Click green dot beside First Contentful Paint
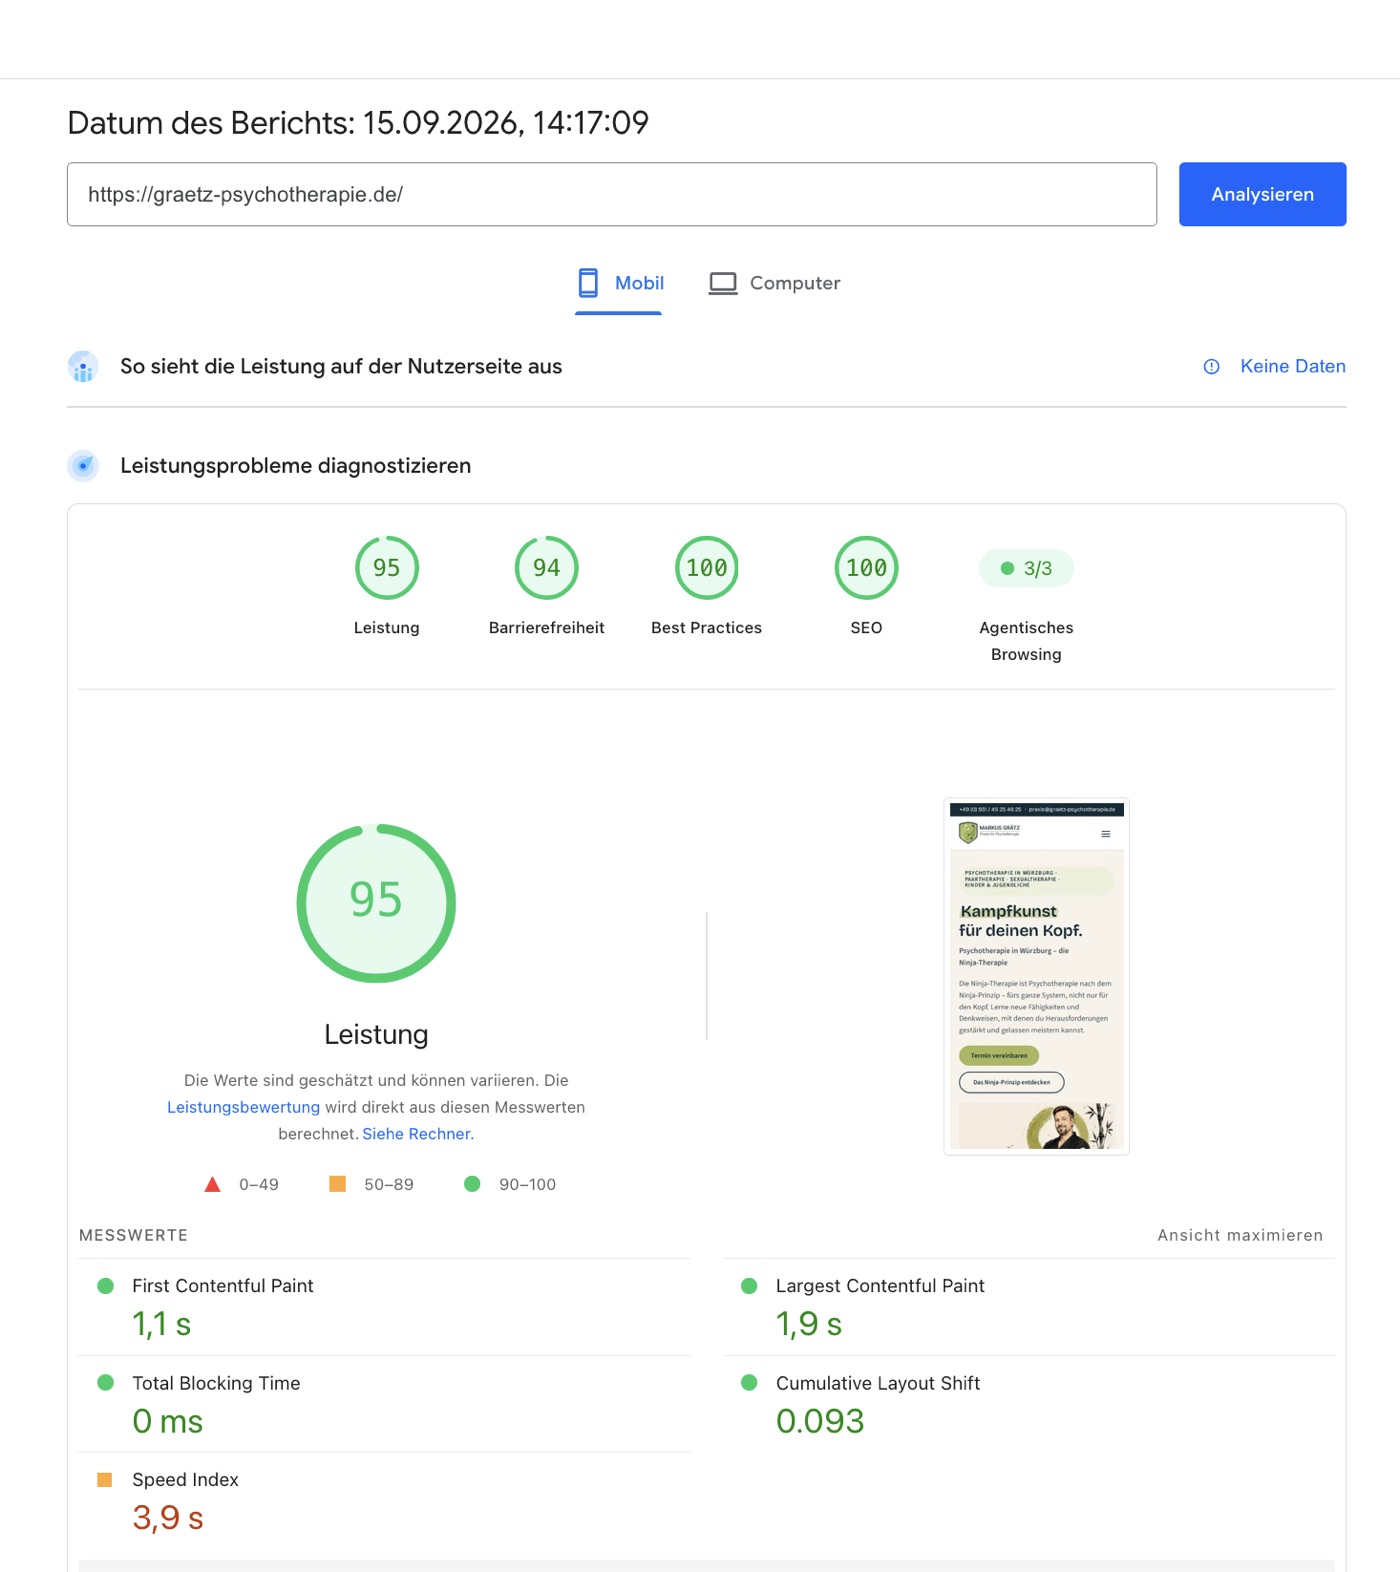This screenshot has height=1572, width=1400. point(105,1286)
